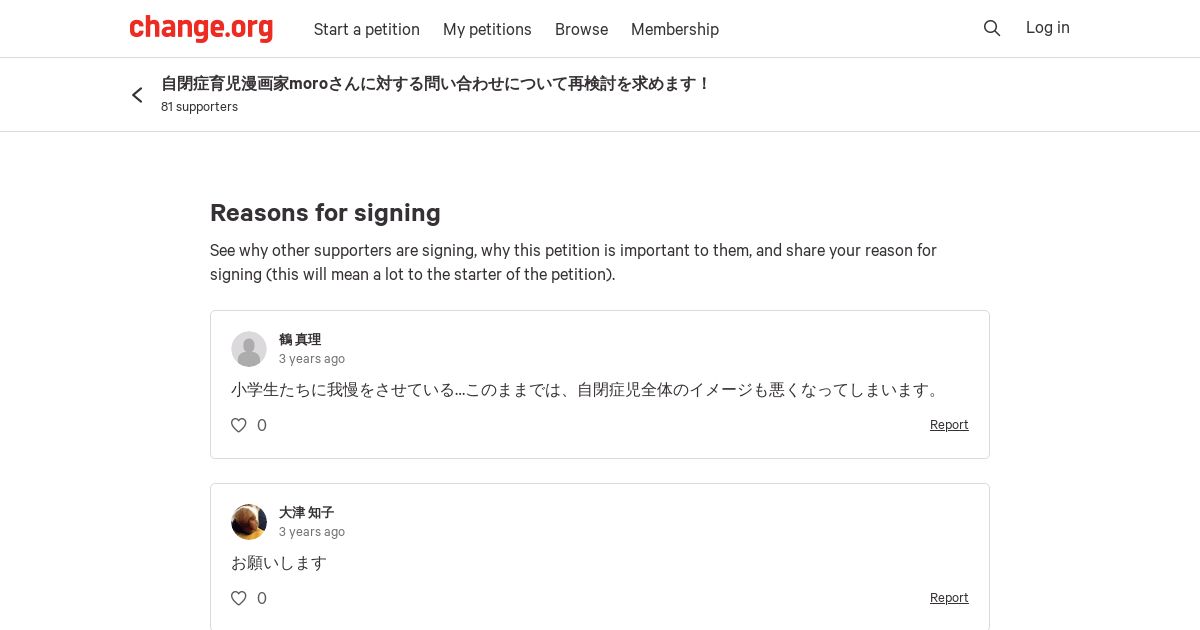Click commenter name 鶴 真理
This screenshot has width=1200, height=630.
300,340
